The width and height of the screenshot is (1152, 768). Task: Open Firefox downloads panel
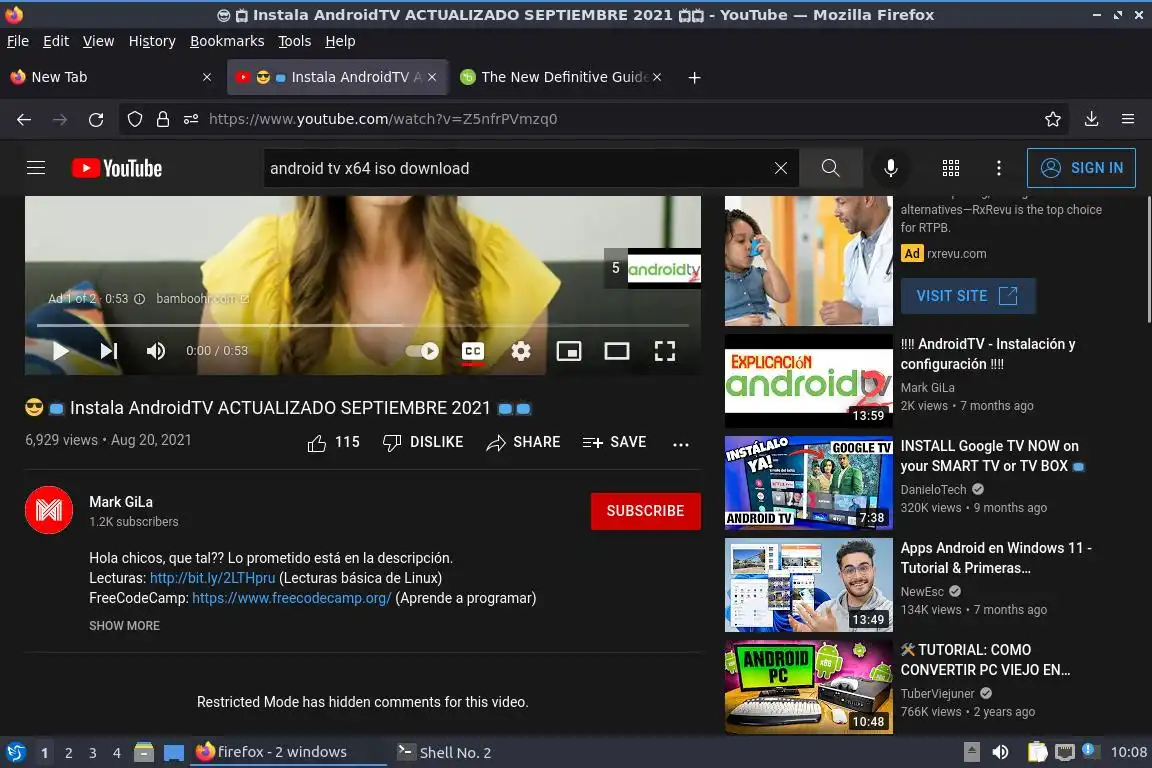(x=1091, y=119)
